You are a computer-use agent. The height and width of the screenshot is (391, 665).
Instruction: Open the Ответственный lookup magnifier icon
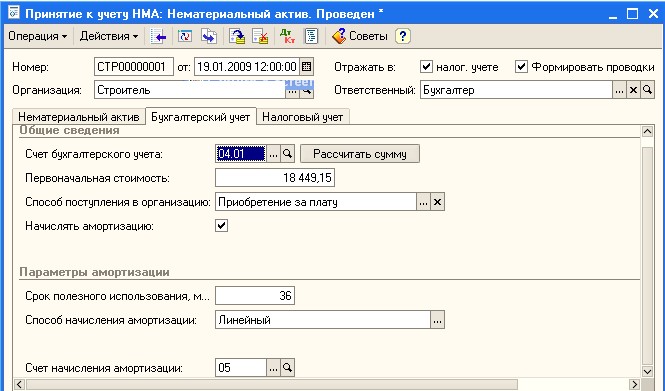(x=647, y=90)
